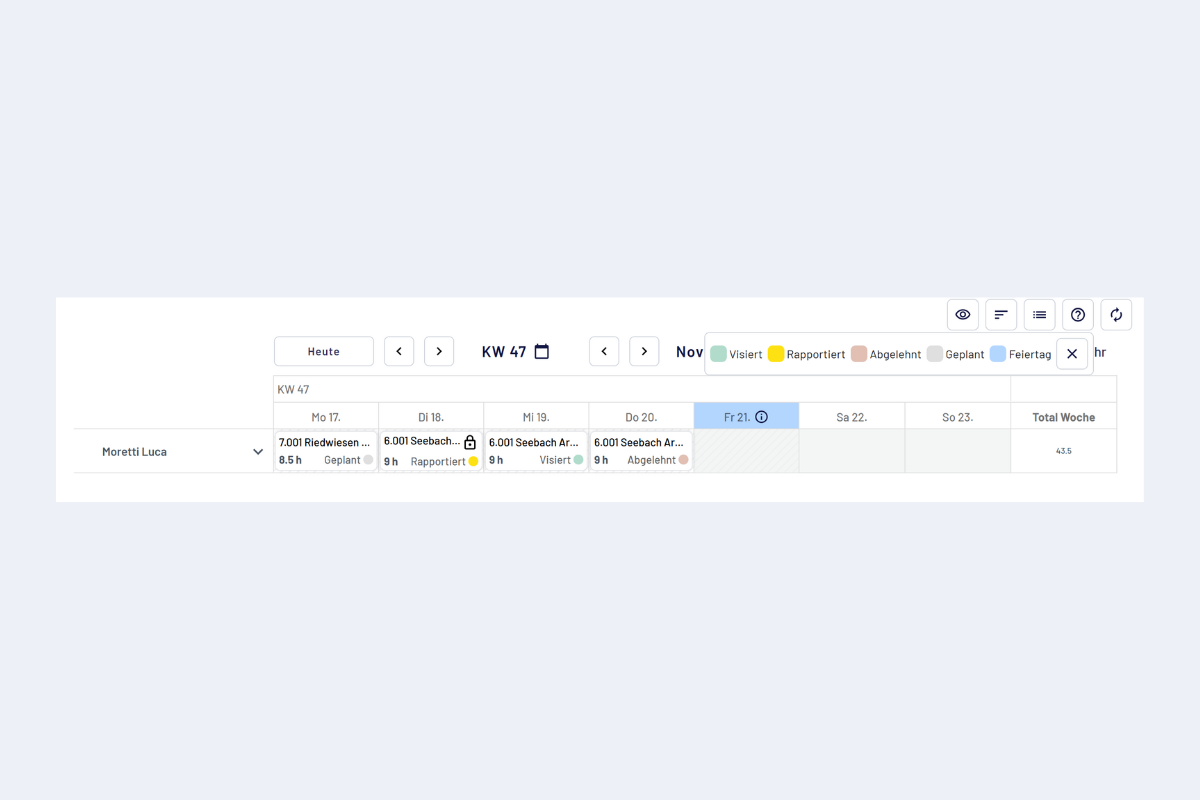Viewport: 1200px width, 800px height.
Task: Open calendar picker next to KW 47
Action: [542, 352]
